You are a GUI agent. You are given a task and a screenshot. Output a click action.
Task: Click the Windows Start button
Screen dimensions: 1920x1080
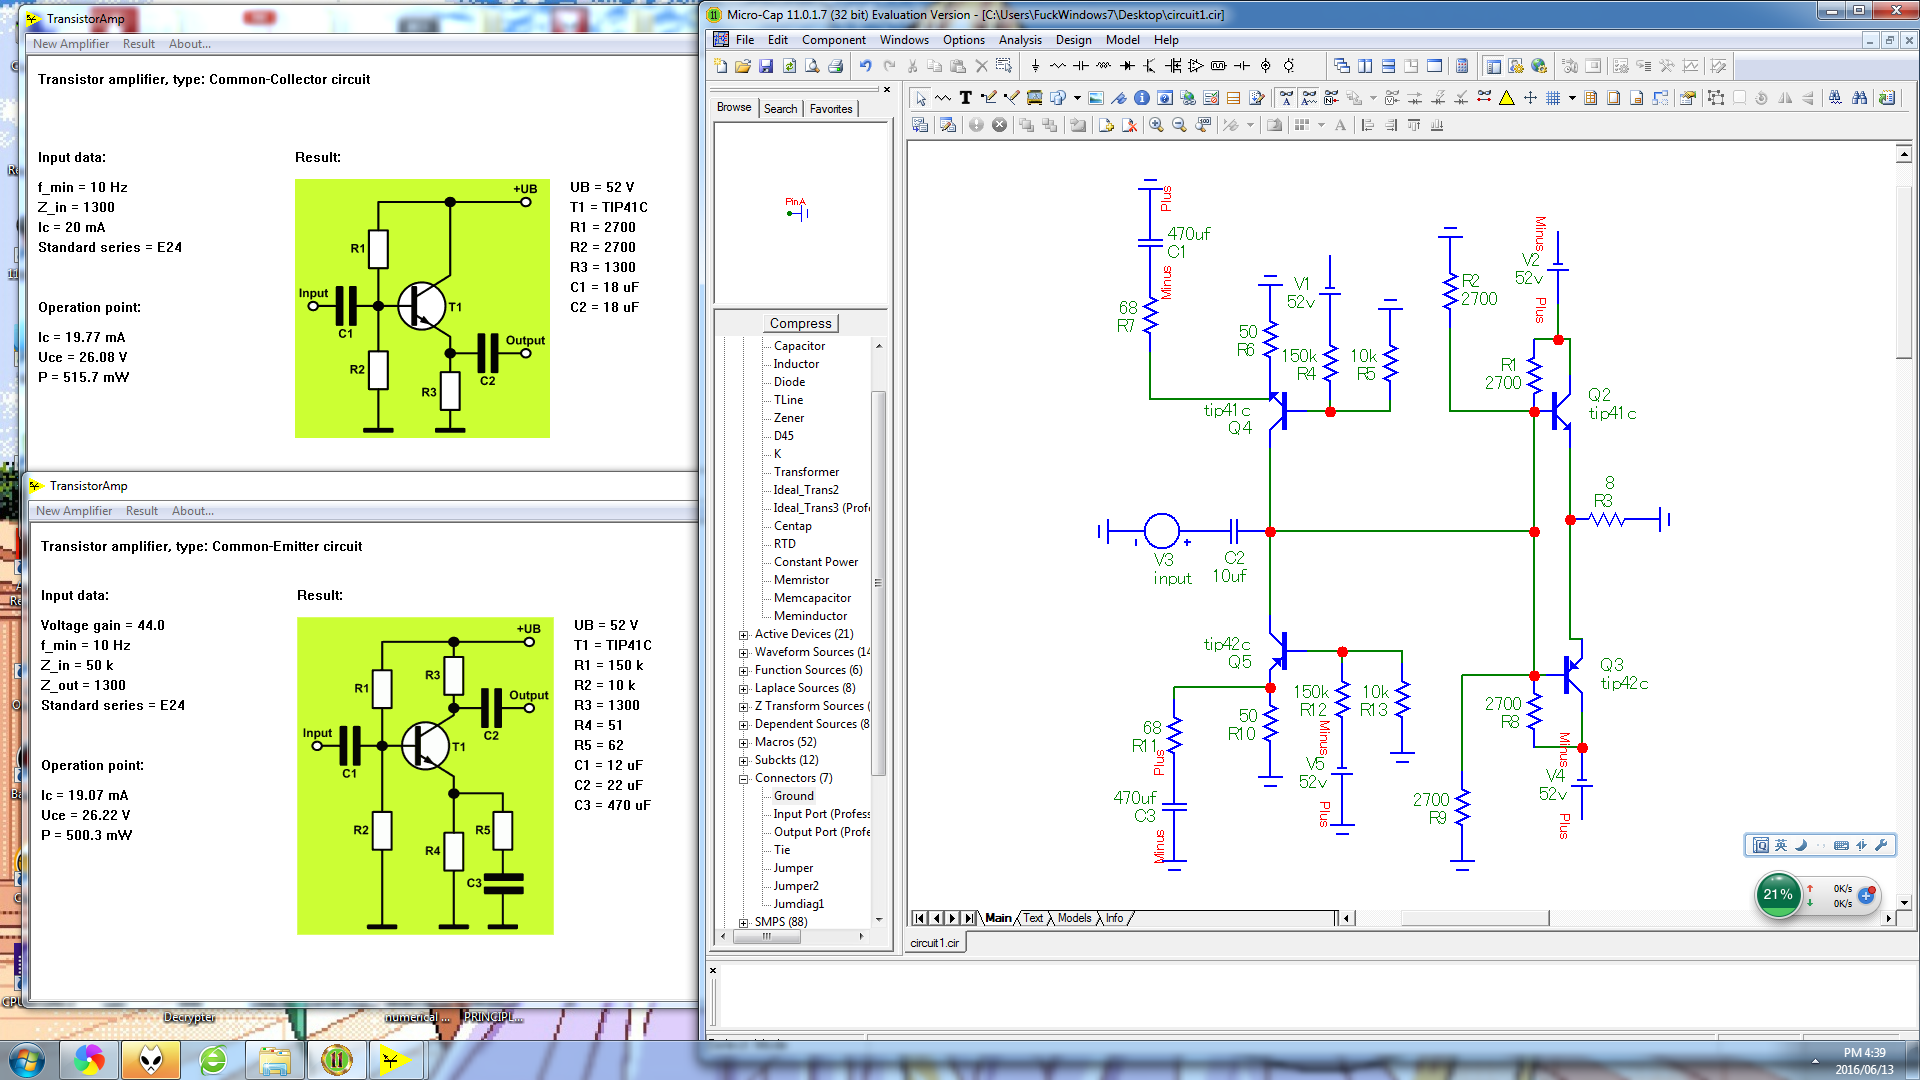point(26,1059)
